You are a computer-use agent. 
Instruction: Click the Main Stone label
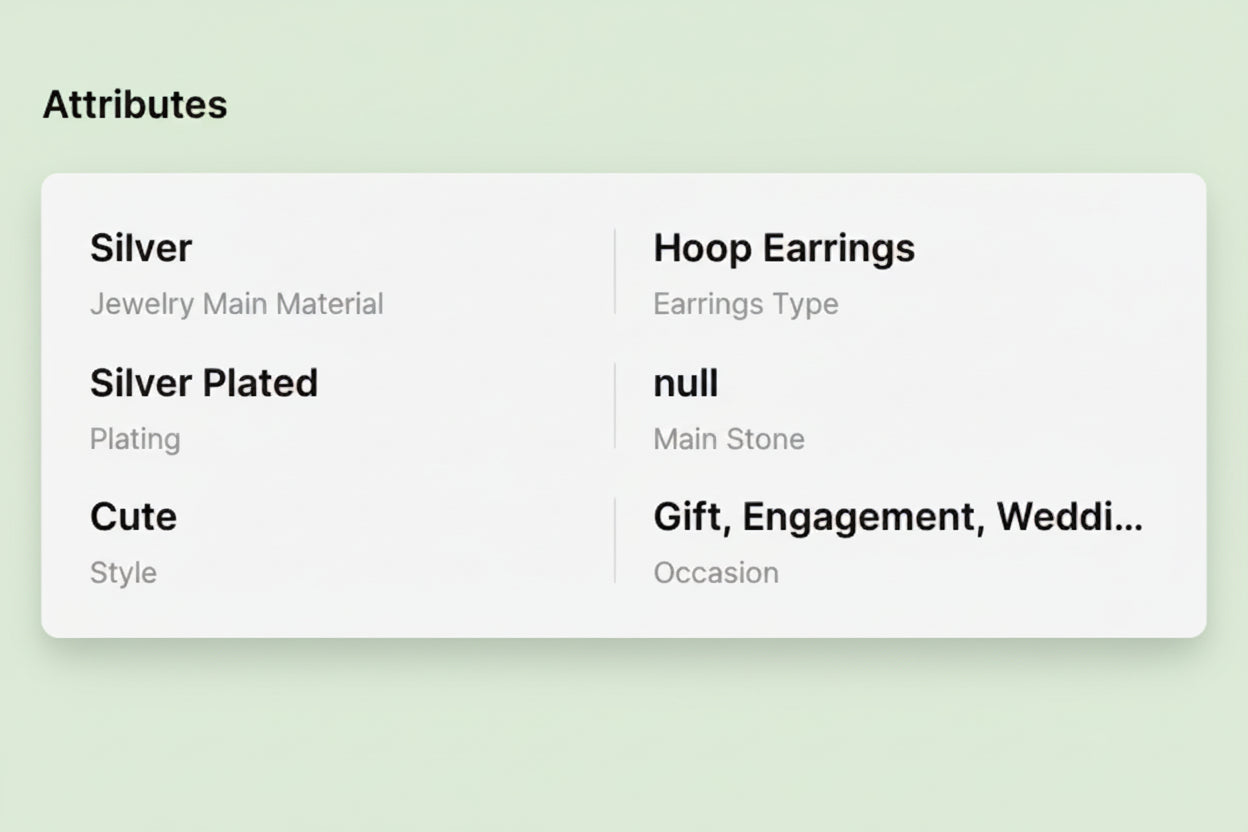pyautogui.click(x=728, y=439)
